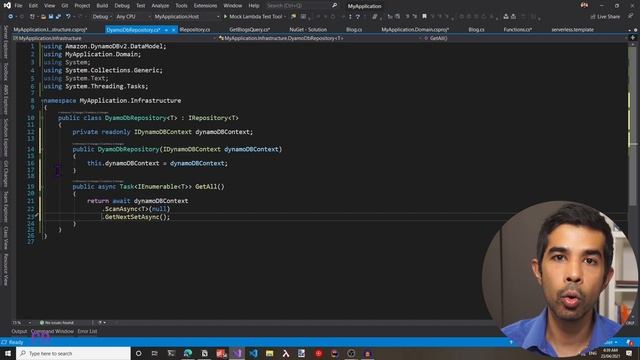Image resolution: width=640 pixels, height=360 pixels.
Task: Open the Debug configuration dropdown
Action: (102, 17)
